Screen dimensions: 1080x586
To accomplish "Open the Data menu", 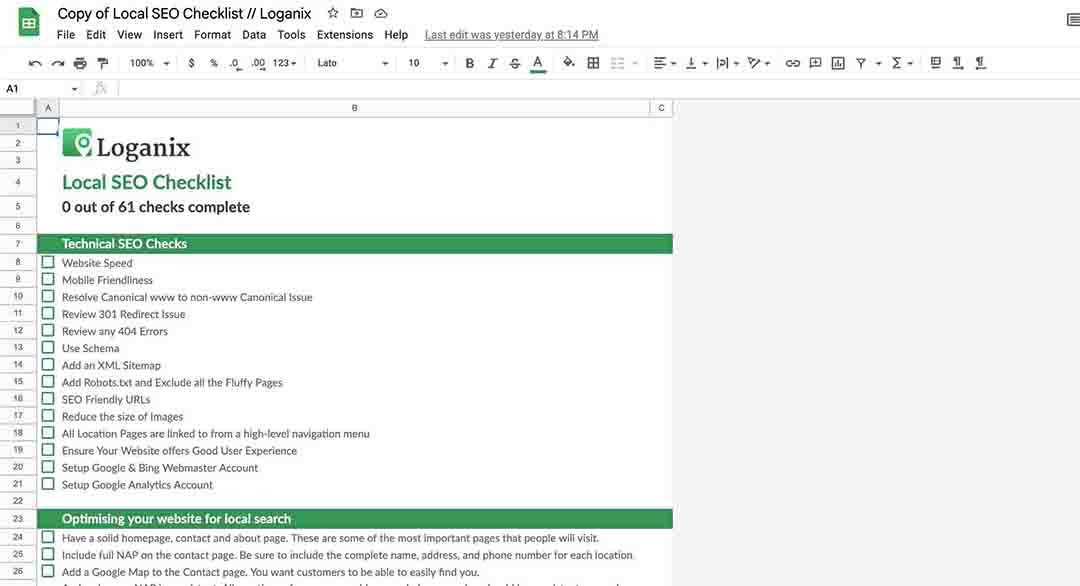I will [x=253, y=34].
